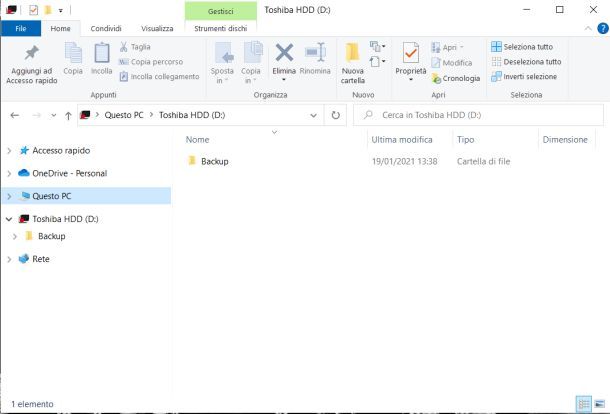Click Deseleziona tutto in the ribbon
610x414 pixels.
(526, 62)
